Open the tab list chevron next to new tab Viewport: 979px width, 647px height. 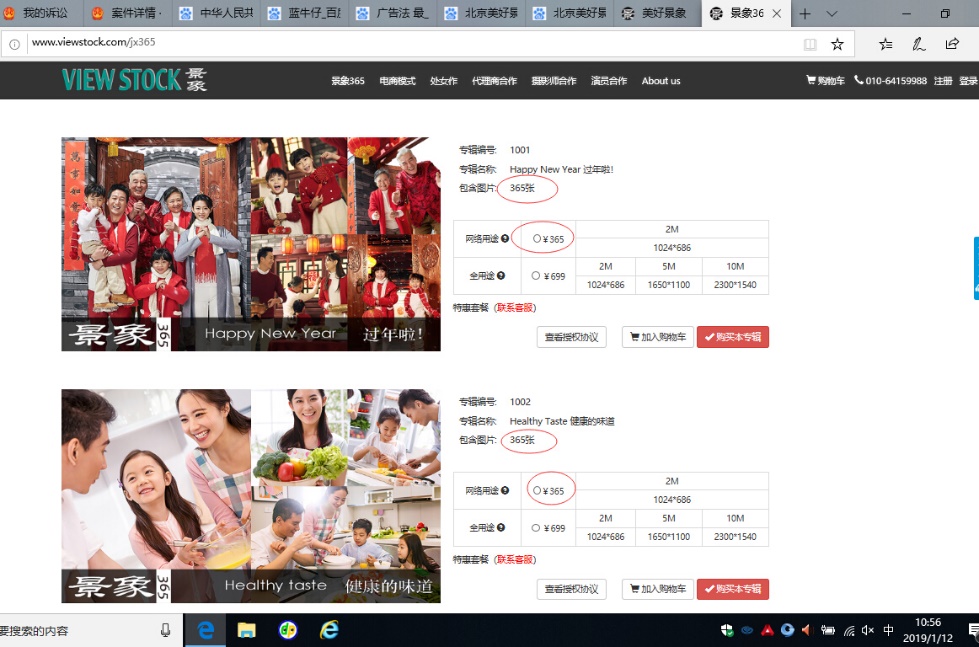832,14
